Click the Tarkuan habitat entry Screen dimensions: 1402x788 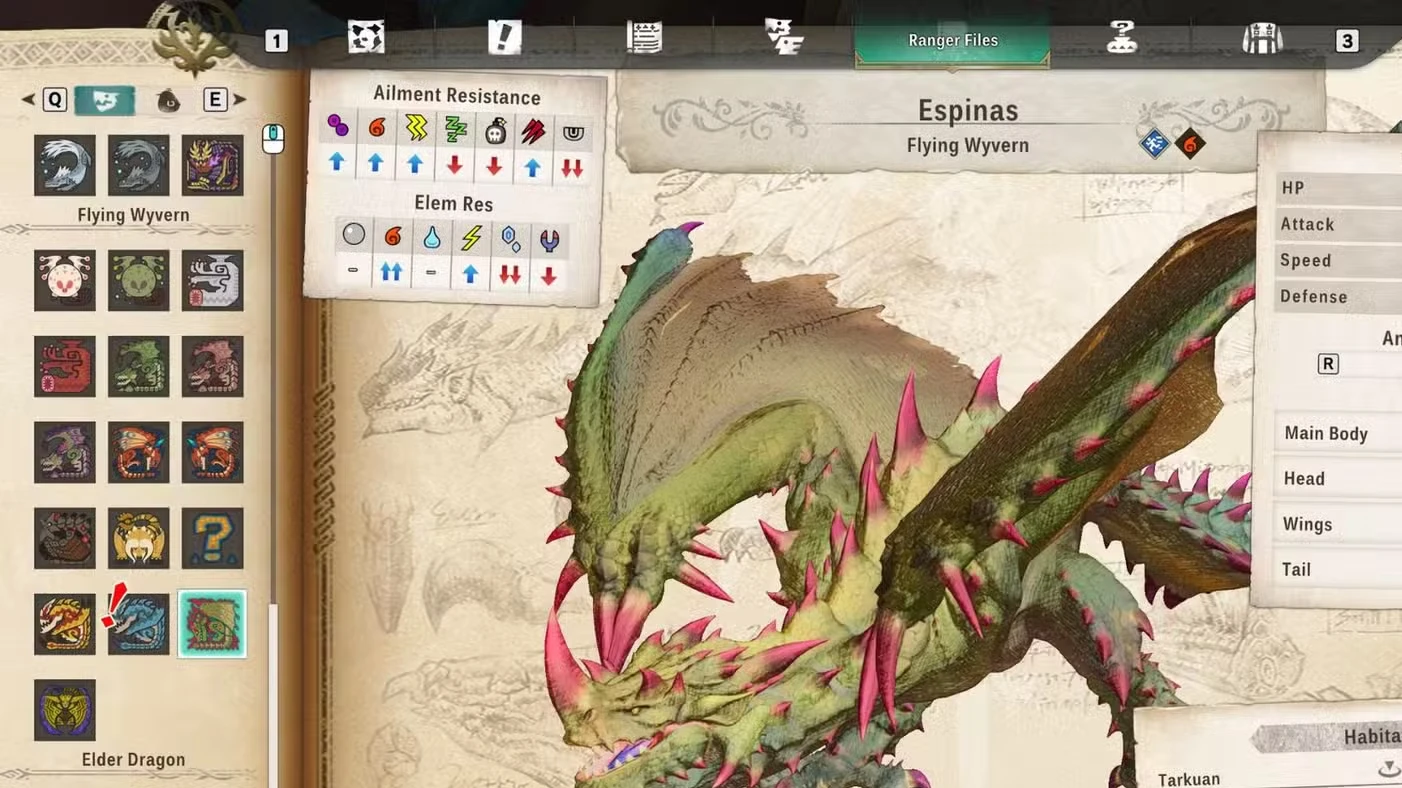pyautogui.click(x=1188, y=778)
